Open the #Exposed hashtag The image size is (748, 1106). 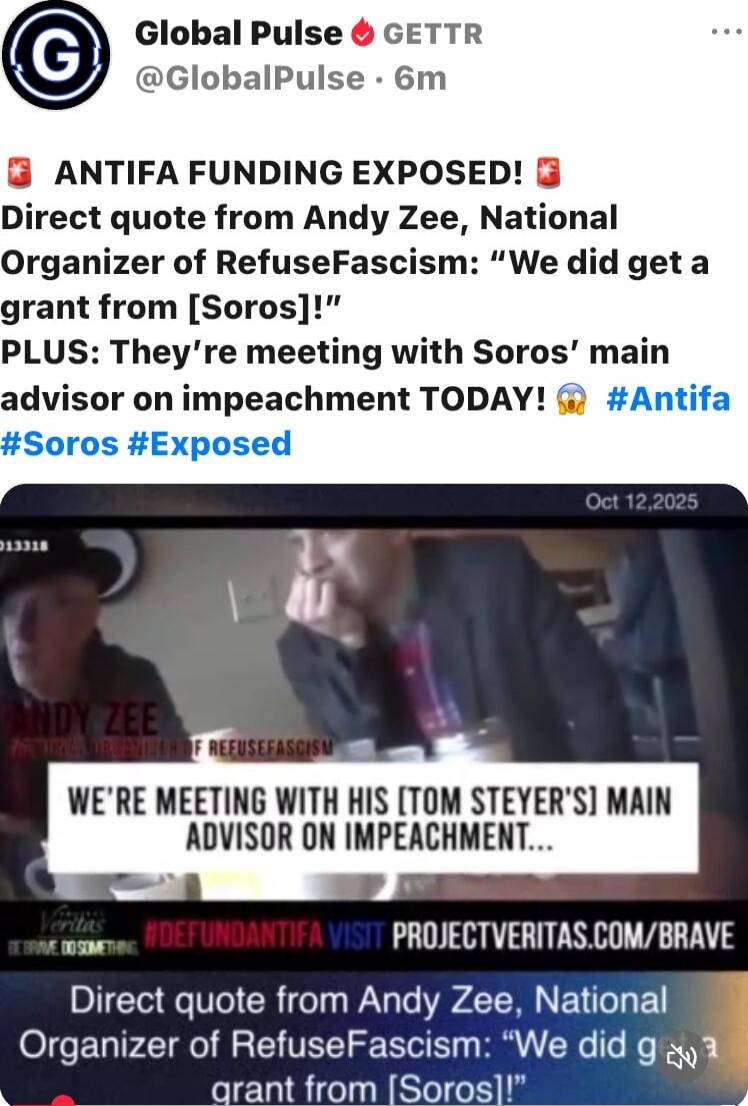pyautogui.click(x=210, y=444)
